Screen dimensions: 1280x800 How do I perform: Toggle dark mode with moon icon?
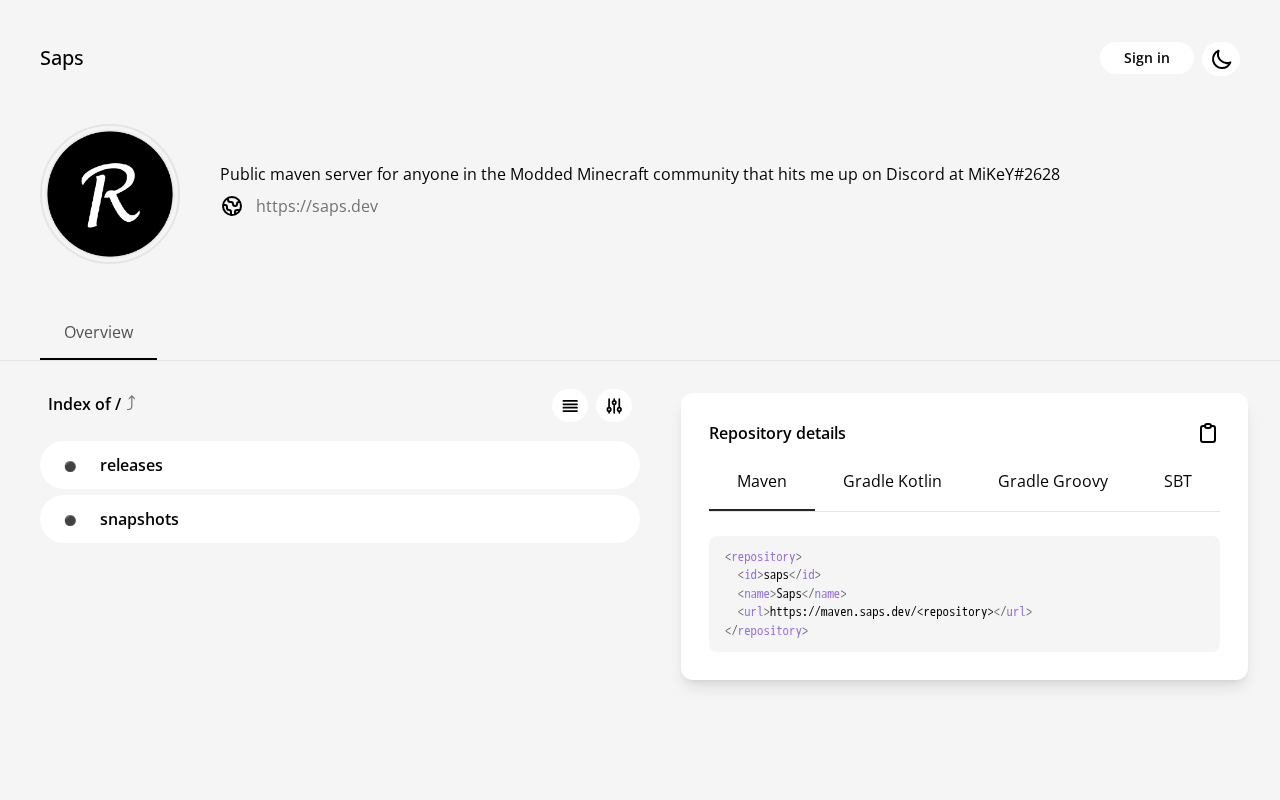pos(1221,59)
